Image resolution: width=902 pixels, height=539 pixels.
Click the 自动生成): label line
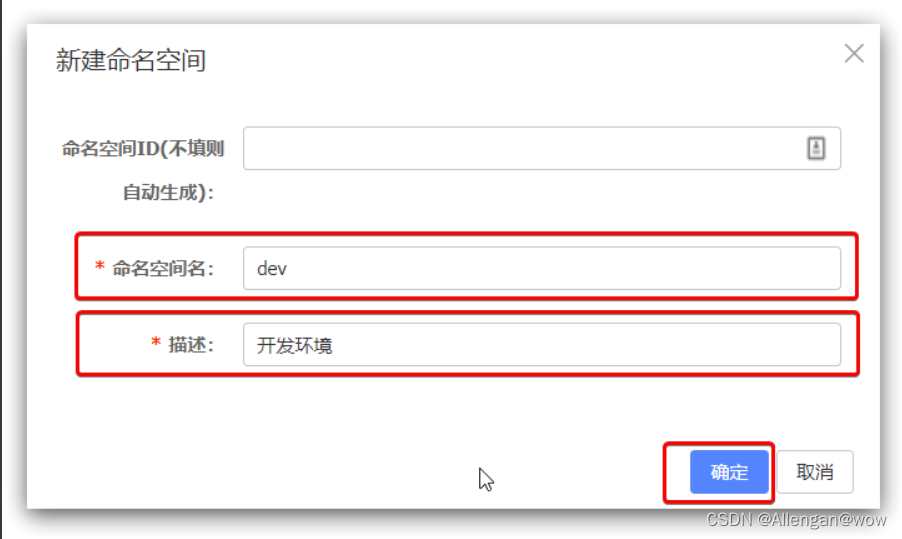(x=169, y=192)
